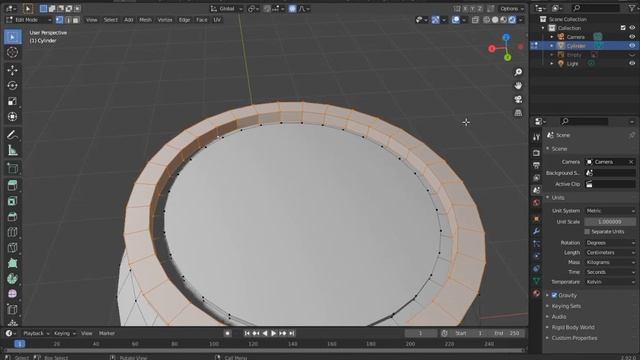Open the Render properties tab

click(x=536, y=153)
